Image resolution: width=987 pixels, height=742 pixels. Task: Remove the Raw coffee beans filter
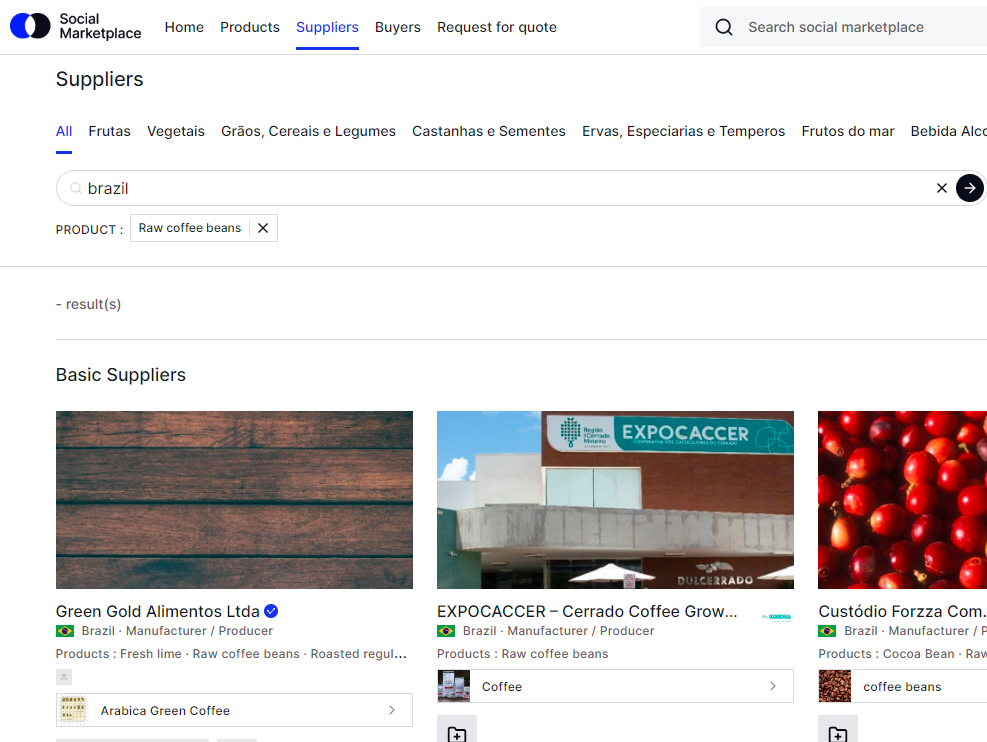263,228
